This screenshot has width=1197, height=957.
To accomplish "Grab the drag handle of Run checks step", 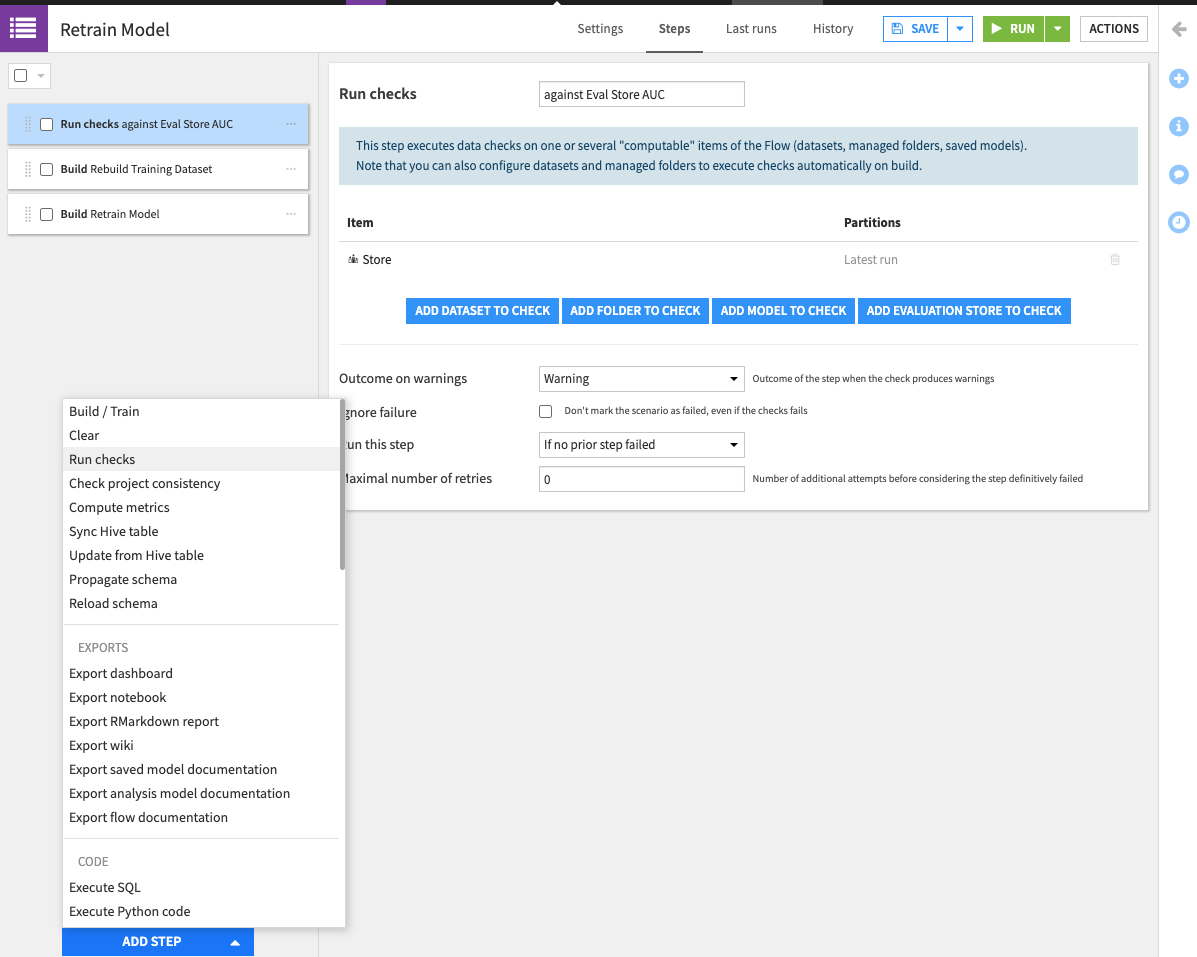I will pos(27,124).
